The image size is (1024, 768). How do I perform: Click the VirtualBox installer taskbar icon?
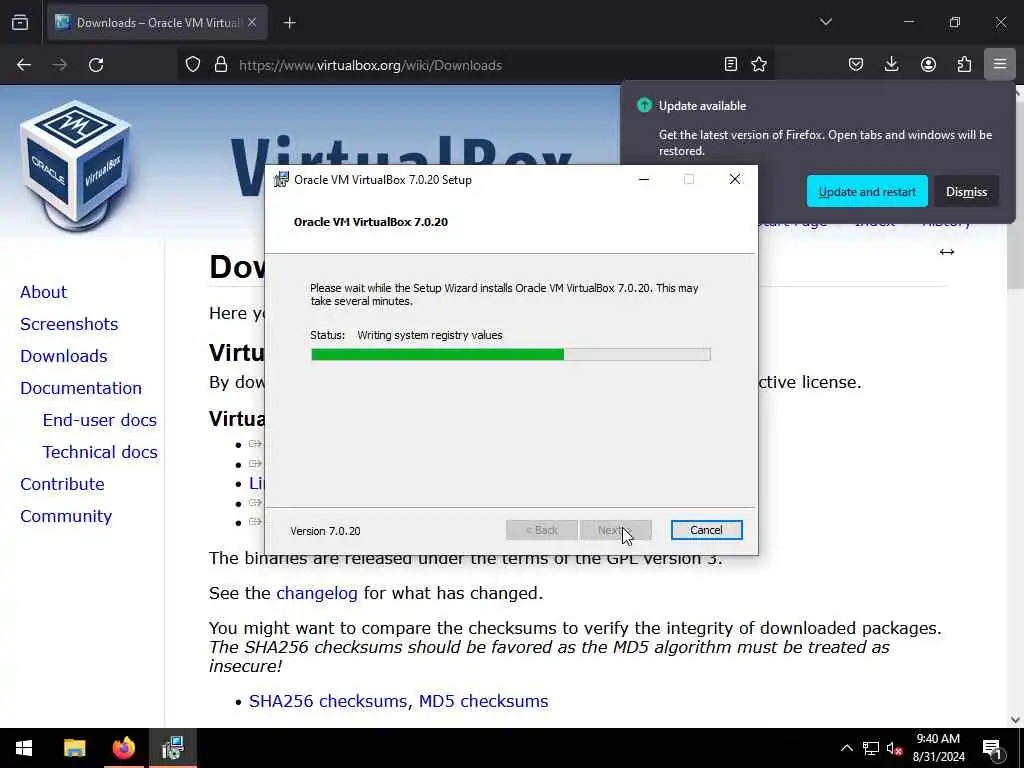coord(172,748)
